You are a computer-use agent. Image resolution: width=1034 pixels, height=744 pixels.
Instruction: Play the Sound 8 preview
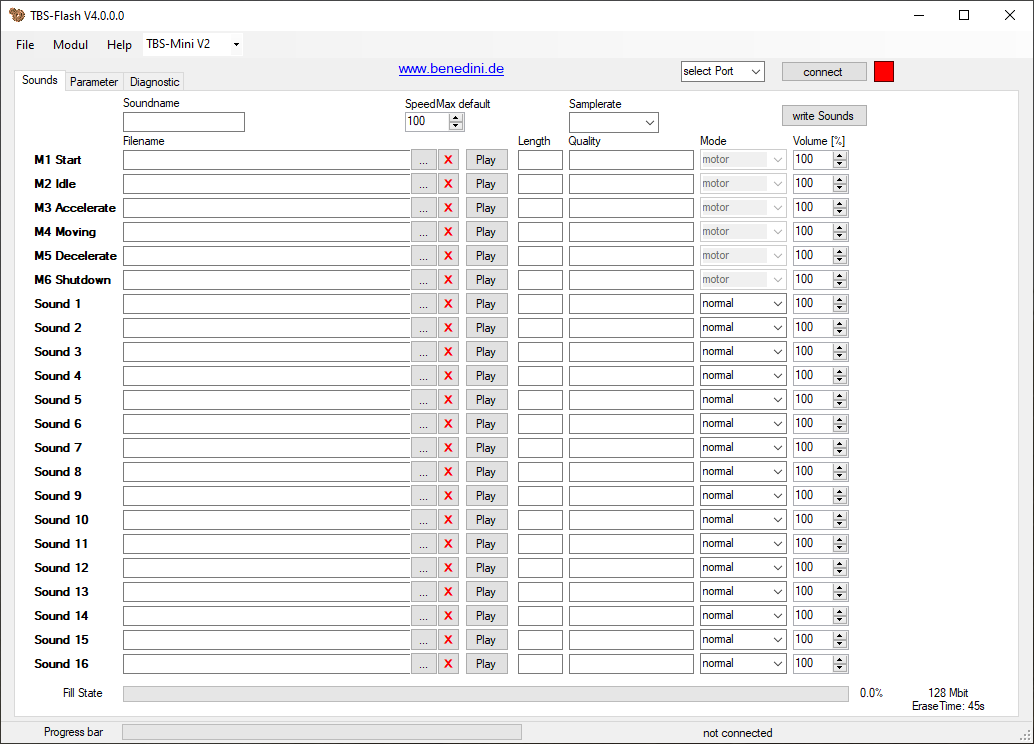(x=486, y=472)
